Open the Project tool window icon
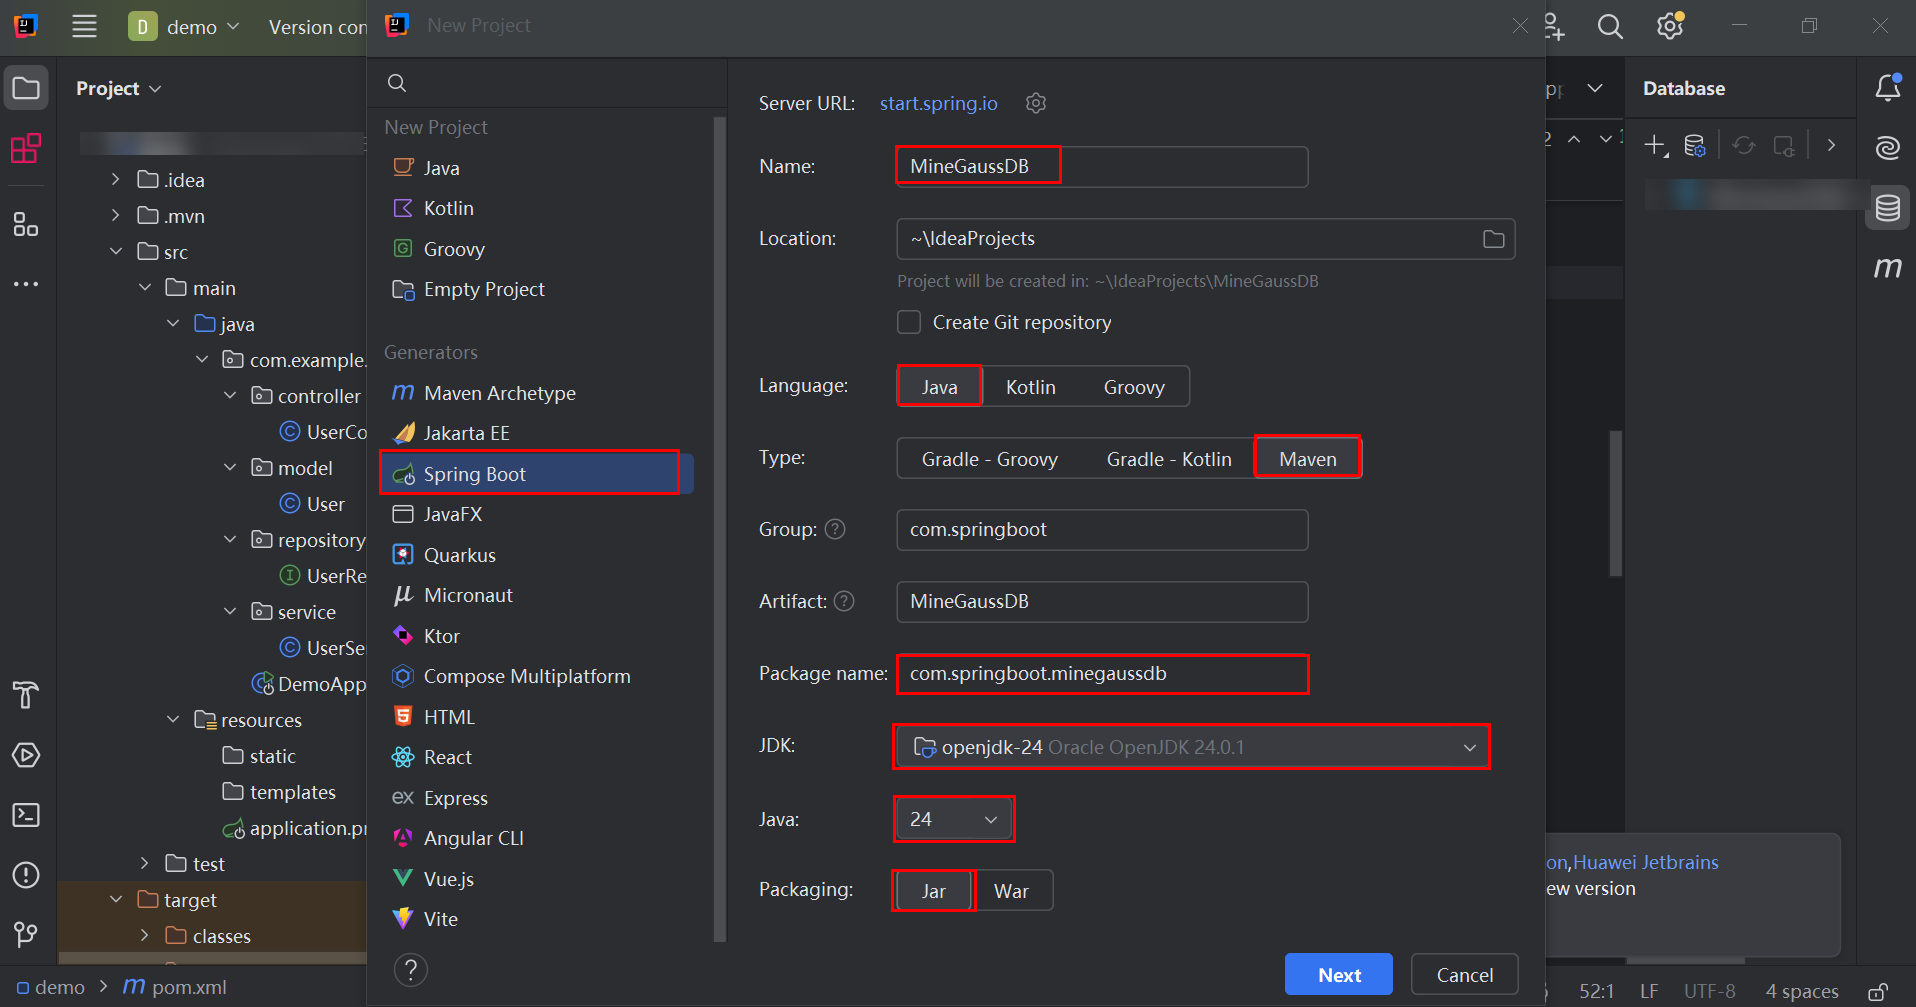The image size is (1916, 1007). tap(26, 88)
